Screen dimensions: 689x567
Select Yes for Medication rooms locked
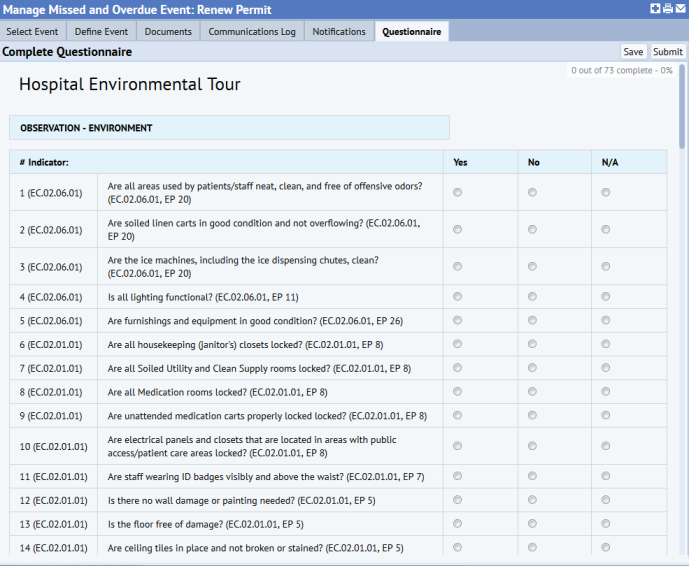pyautogui.click(x=458, y=392)
